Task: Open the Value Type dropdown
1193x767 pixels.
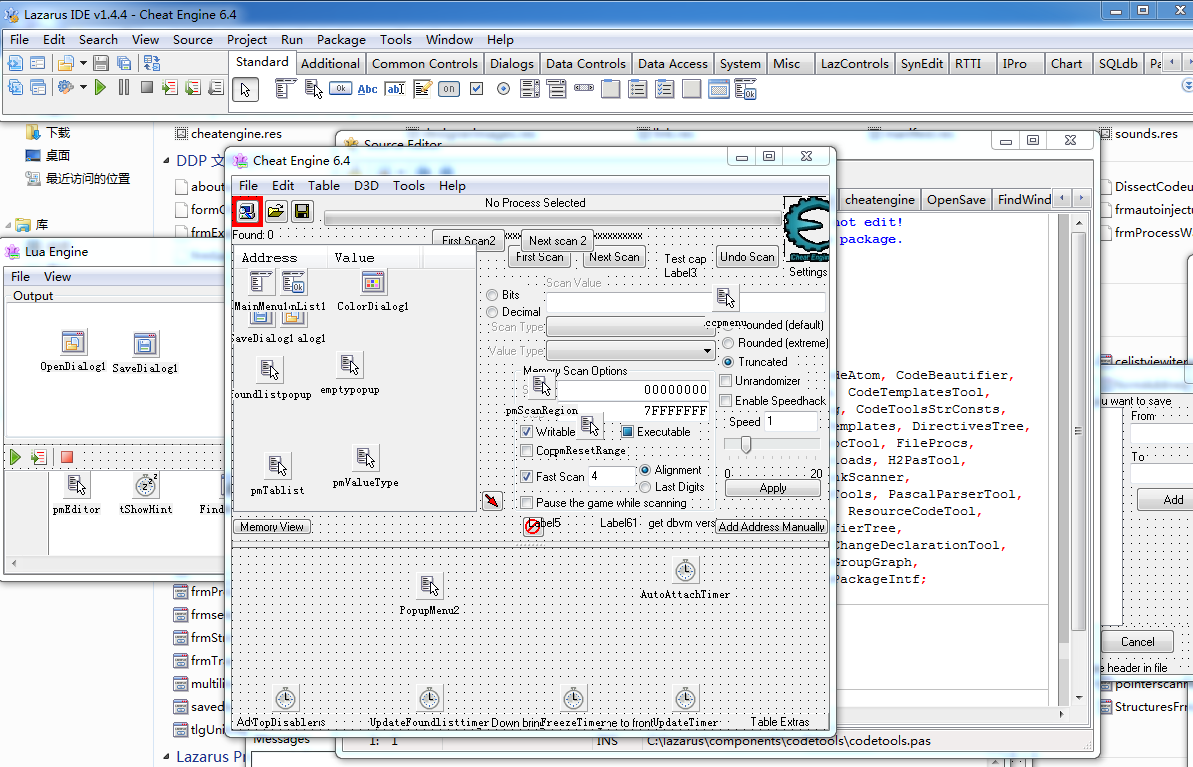Action: coord(630,351)
